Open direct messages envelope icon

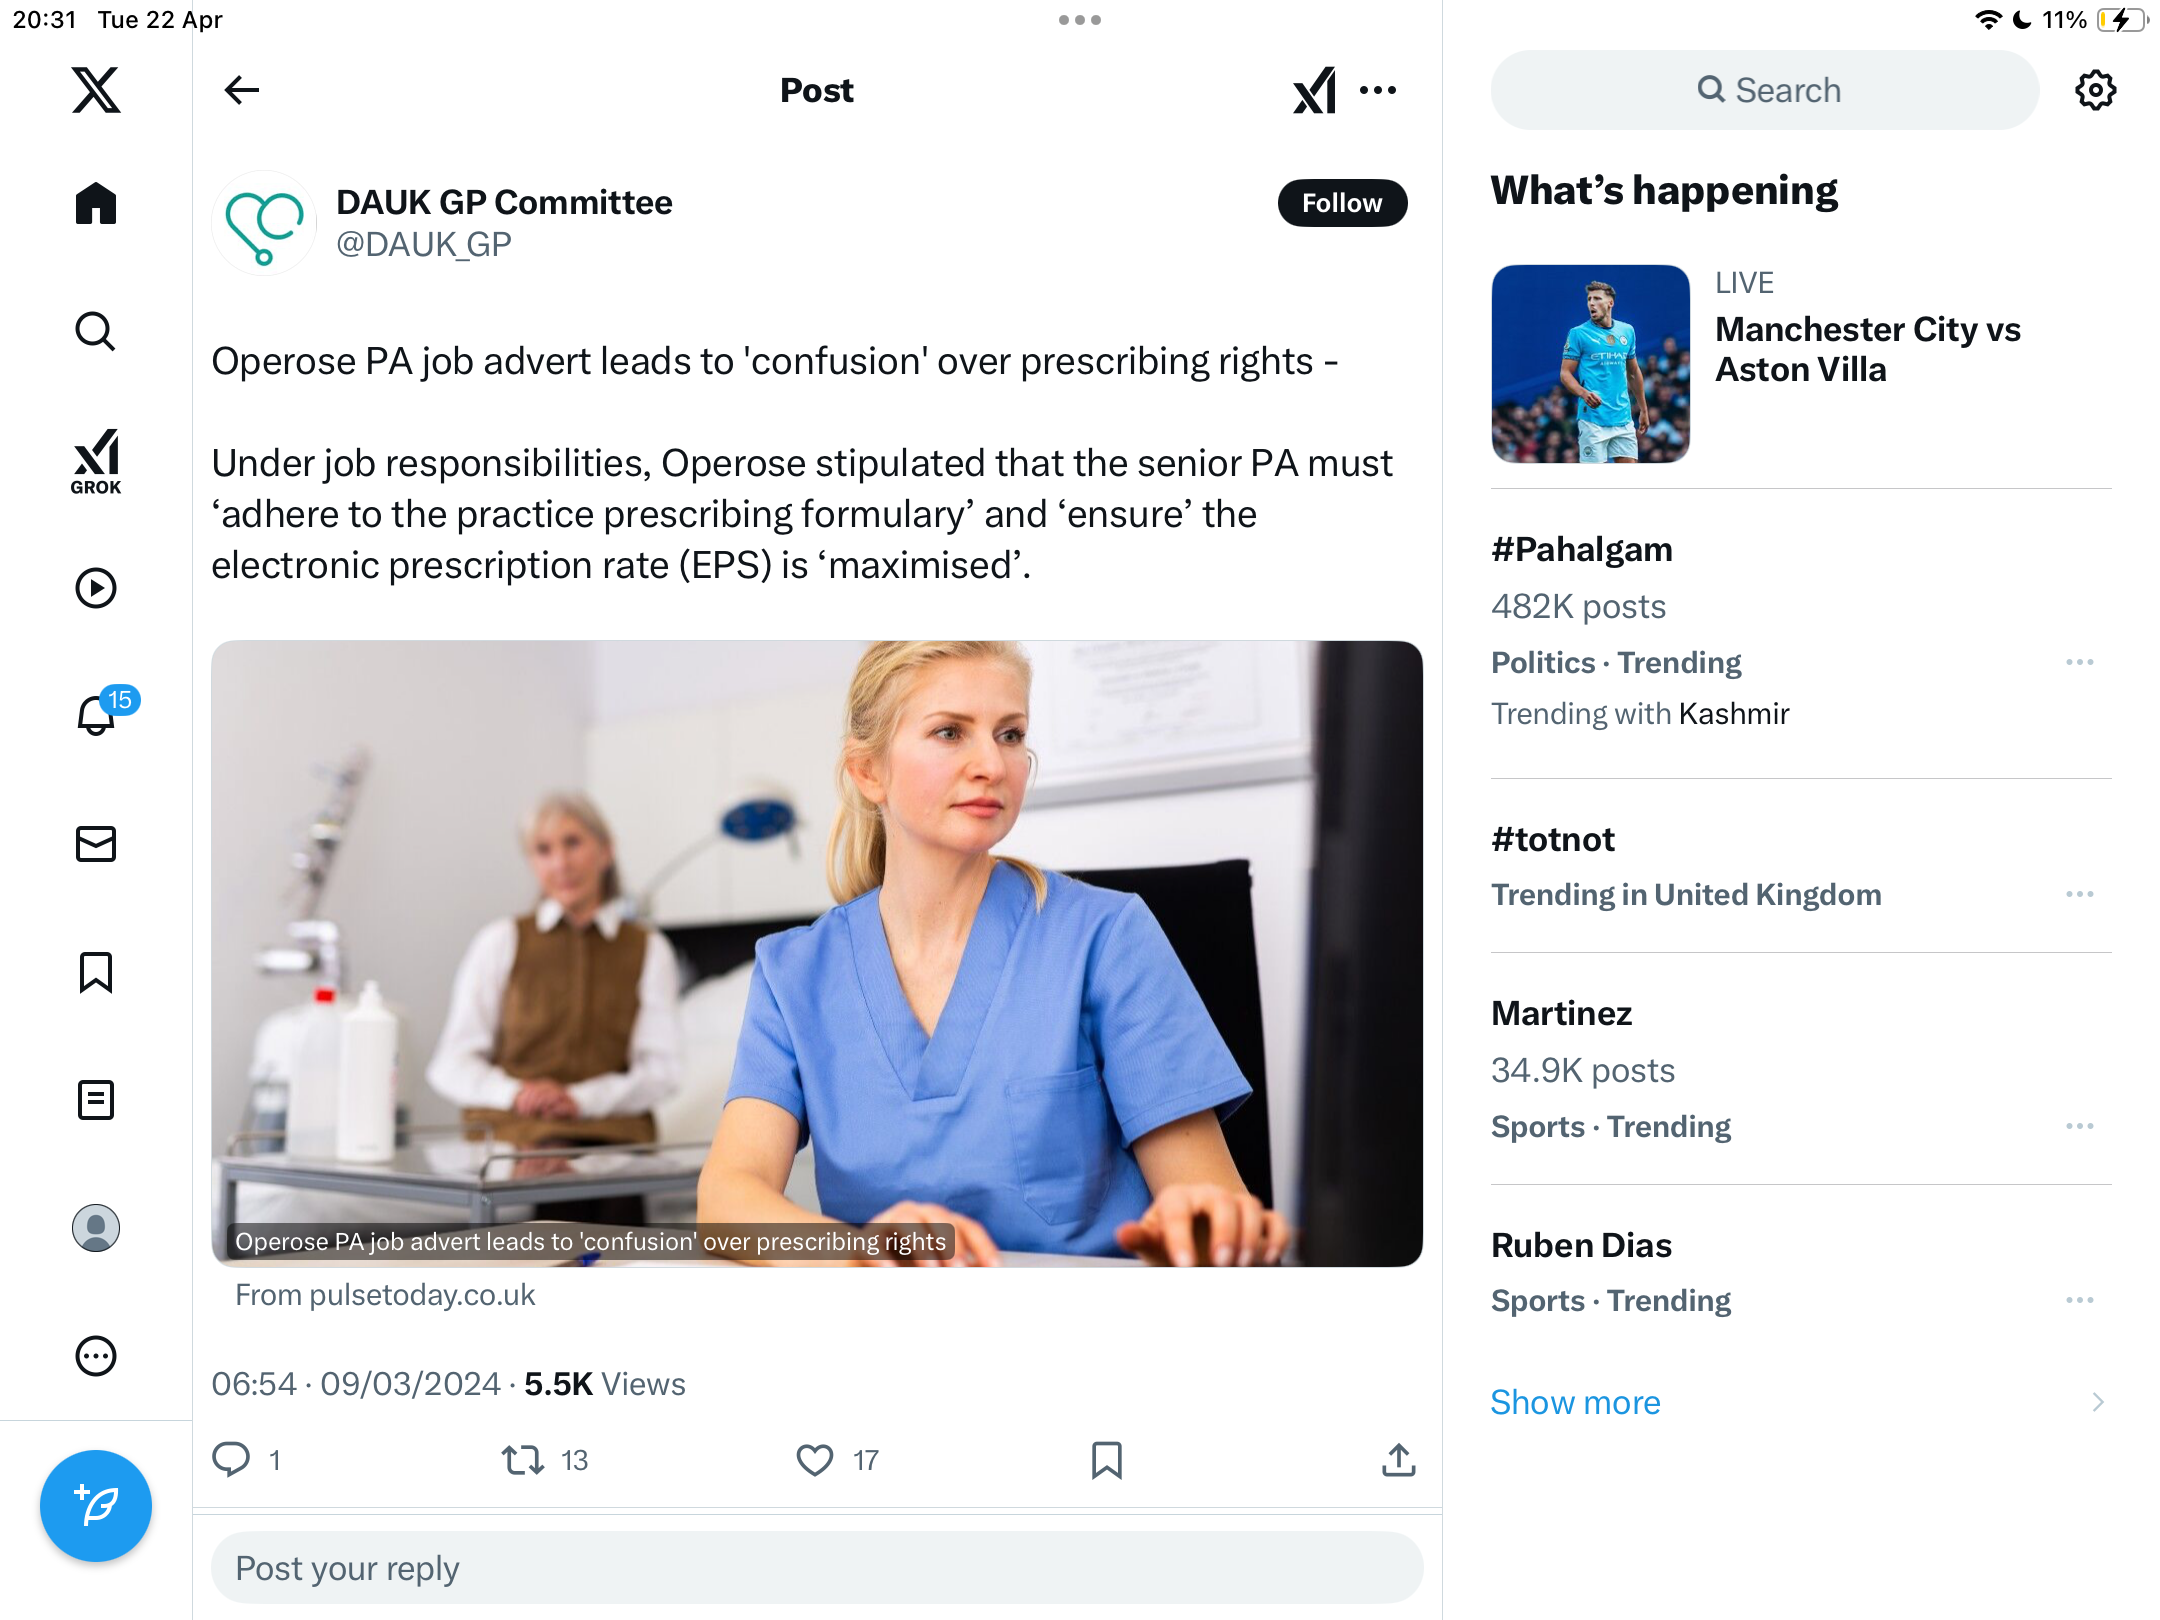[96, 844]
